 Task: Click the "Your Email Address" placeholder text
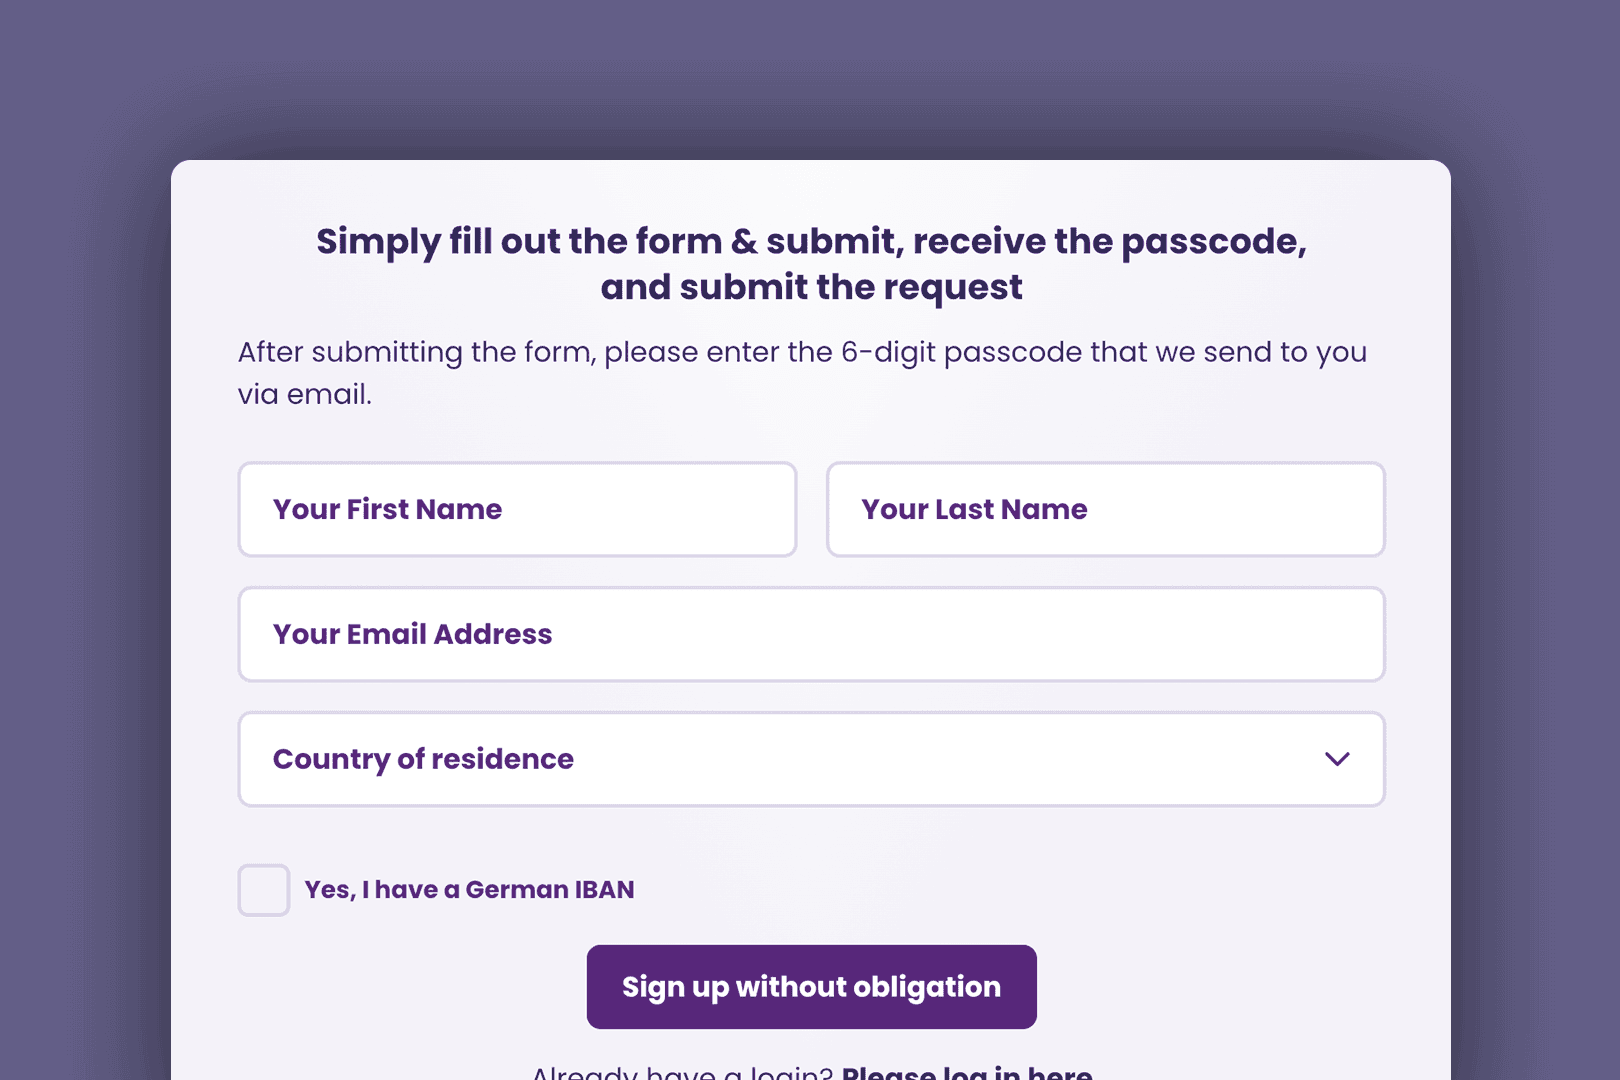click(x=412, y=634)
